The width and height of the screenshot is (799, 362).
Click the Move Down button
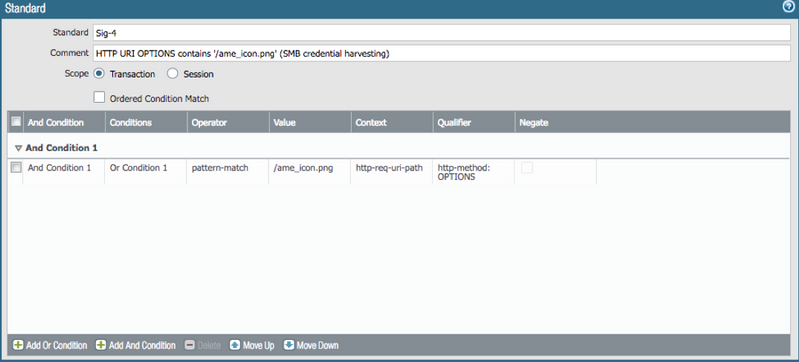(311, 345)
